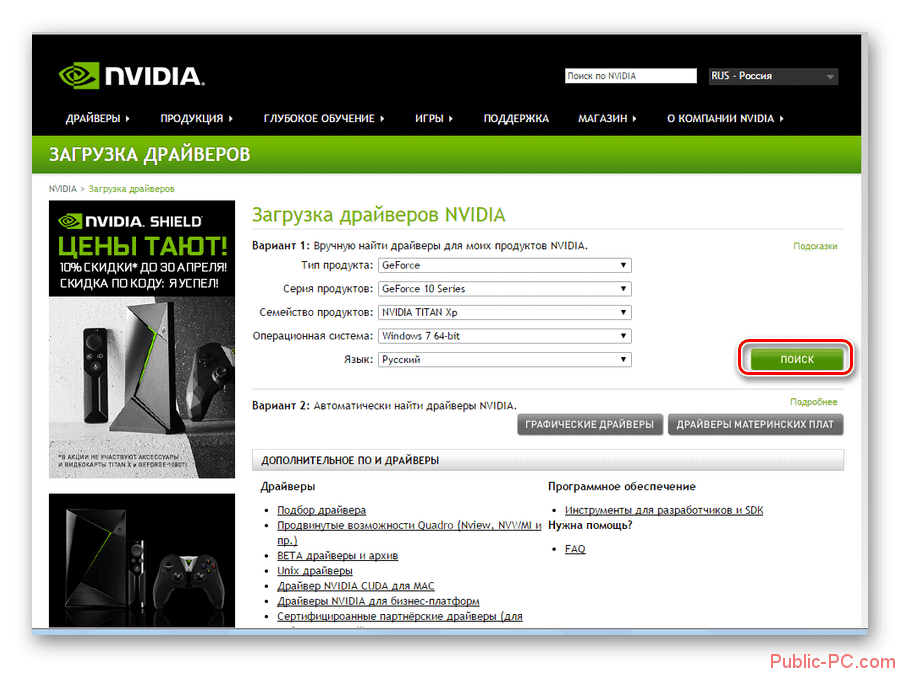Follow the Подсказки link

(x=815, y=246)
